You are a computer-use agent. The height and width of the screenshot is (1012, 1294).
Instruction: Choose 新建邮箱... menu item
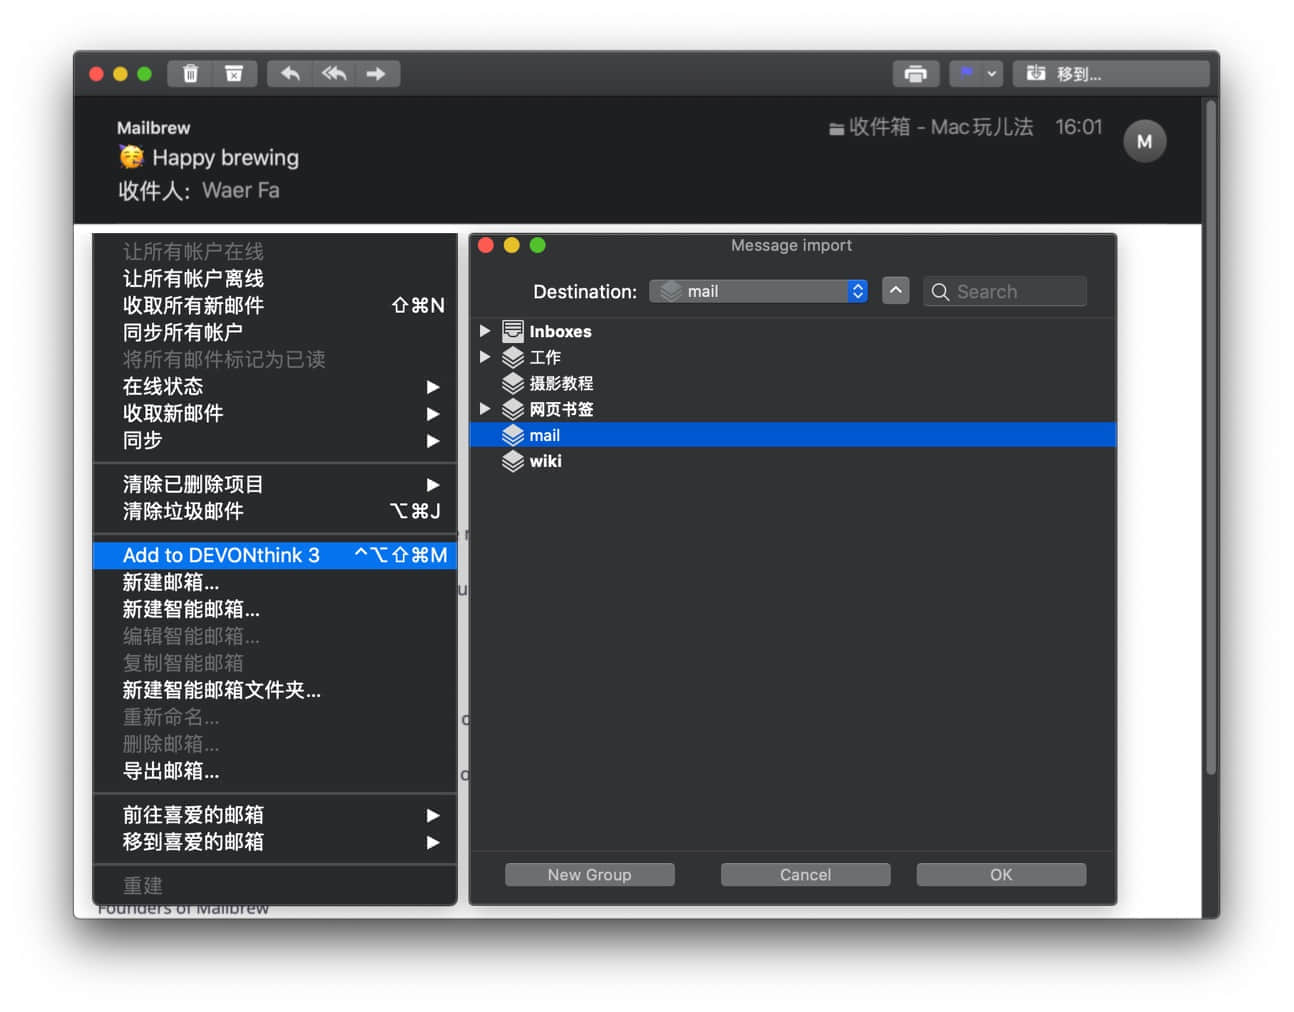coord(275,583)
